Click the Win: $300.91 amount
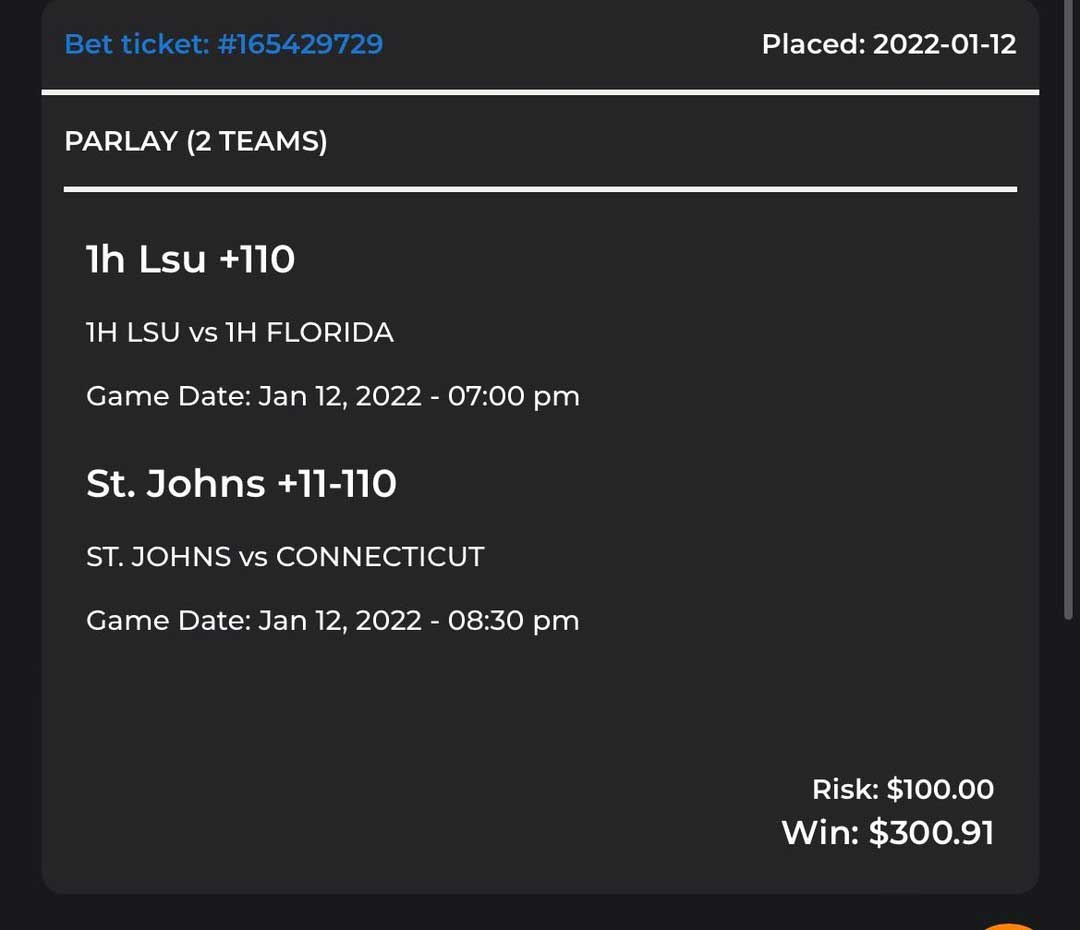1080x930 pixels. coord(888,832)
